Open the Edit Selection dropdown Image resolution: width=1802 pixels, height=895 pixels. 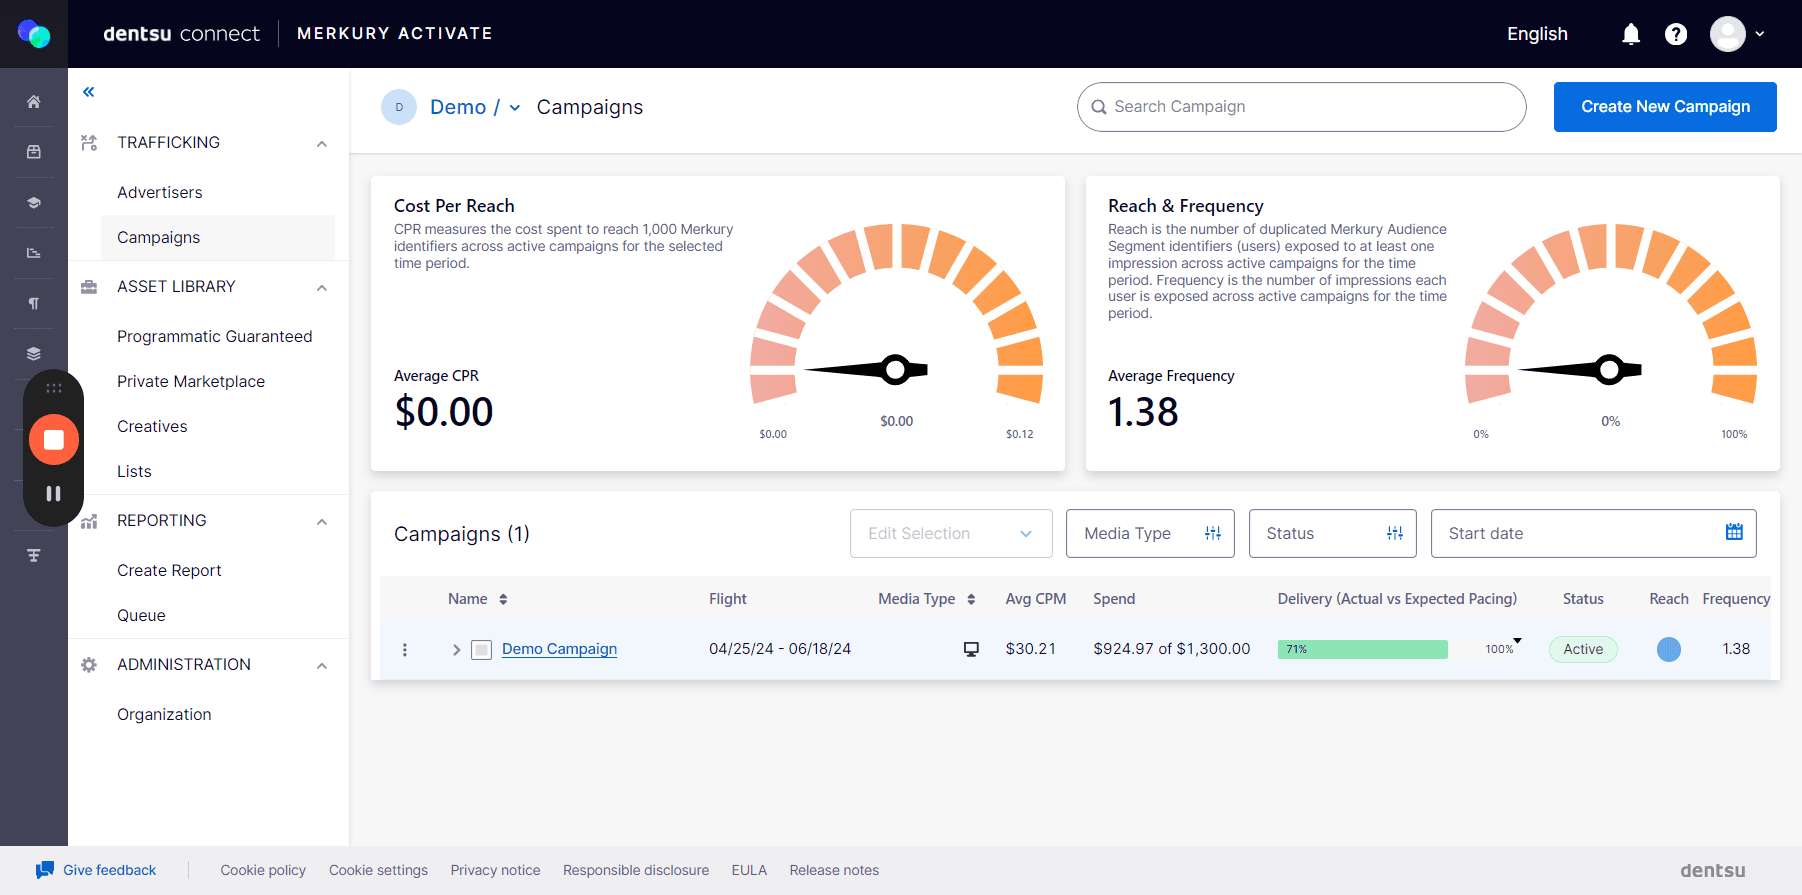click(x=951, y=534)
